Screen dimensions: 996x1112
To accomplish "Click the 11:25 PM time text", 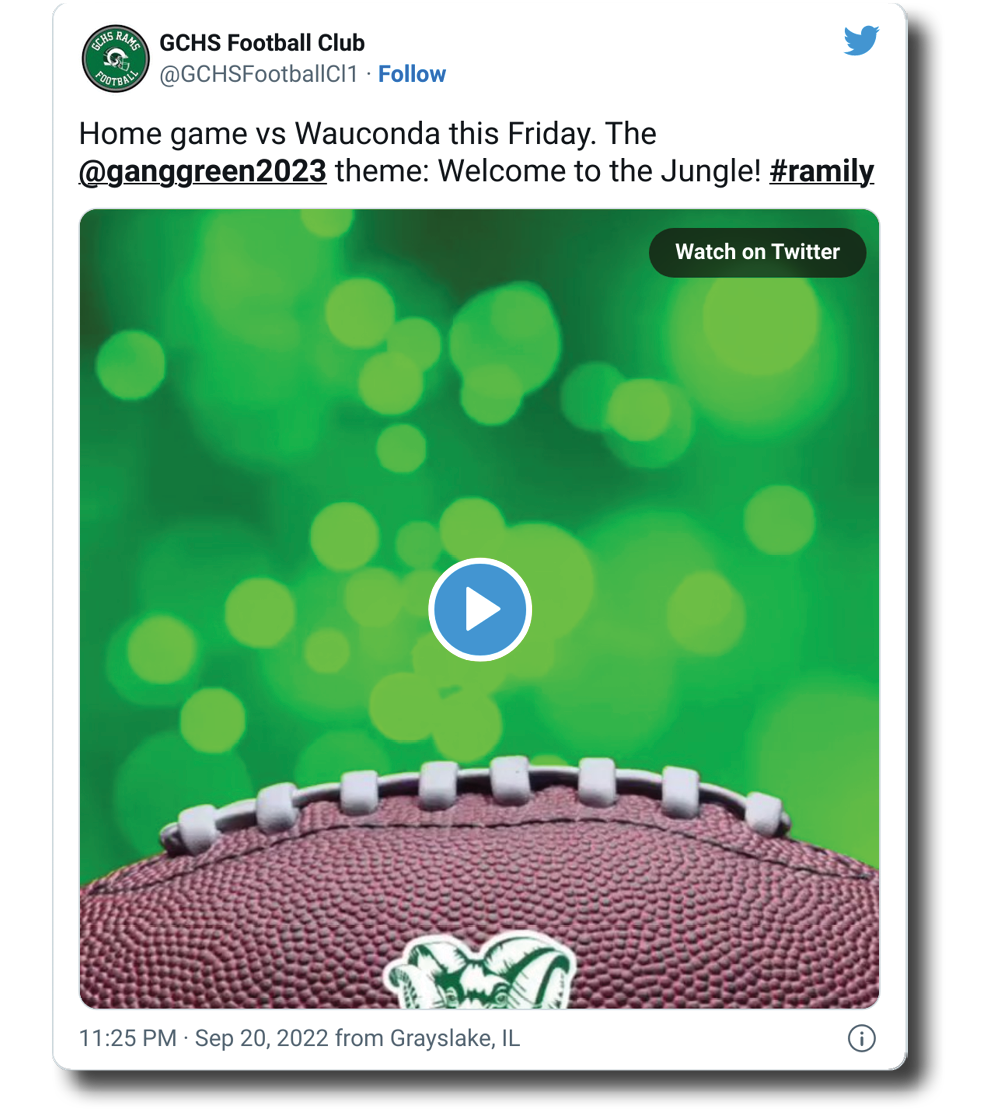I will point(127,1038).
